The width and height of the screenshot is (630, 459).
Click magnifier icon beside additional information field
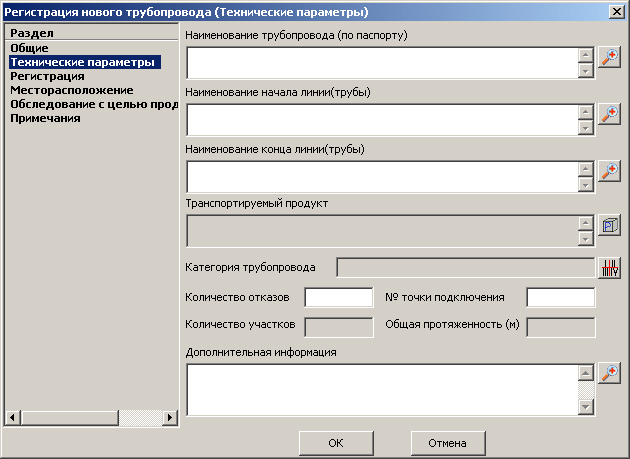point(609,373)
